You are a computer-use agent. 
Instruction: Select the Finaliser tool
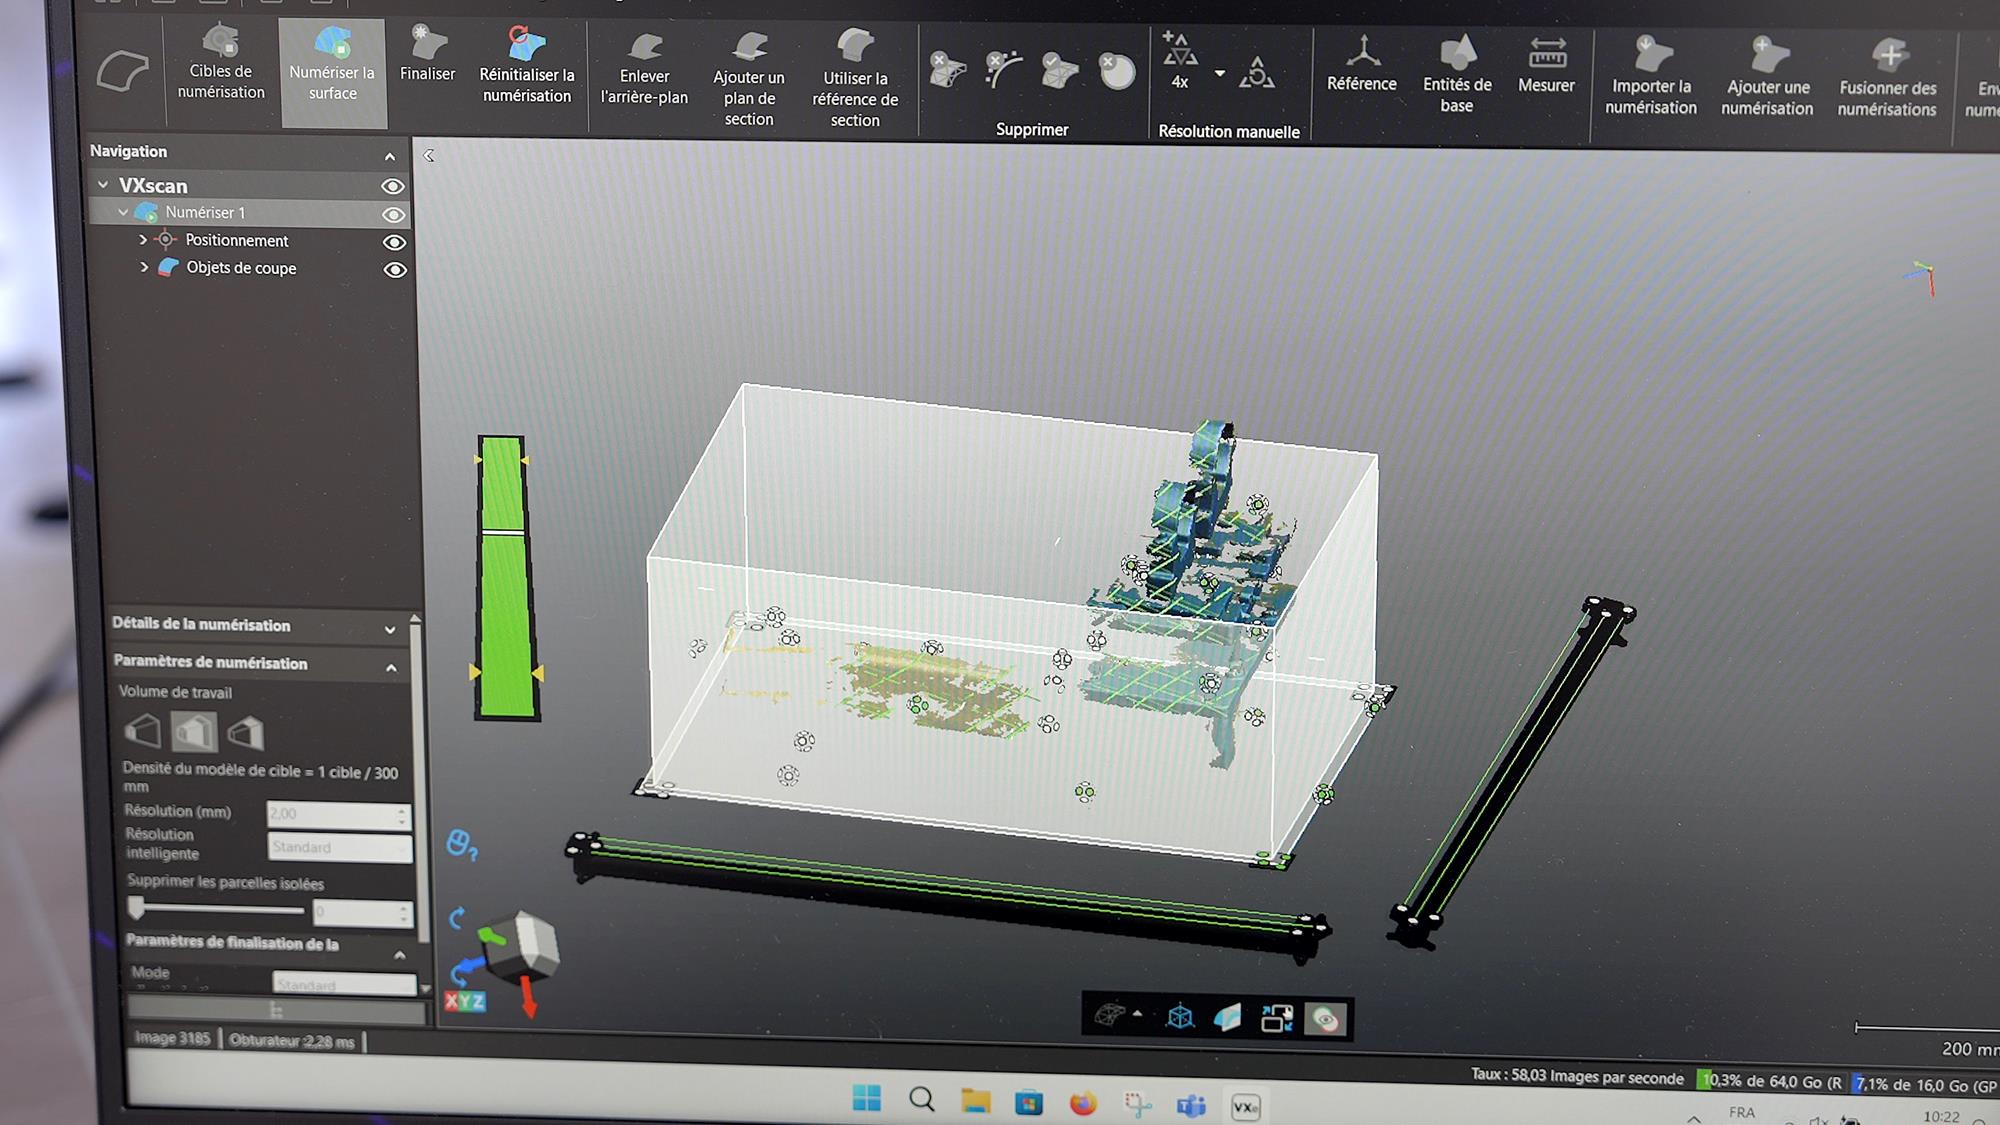[427, 46]
